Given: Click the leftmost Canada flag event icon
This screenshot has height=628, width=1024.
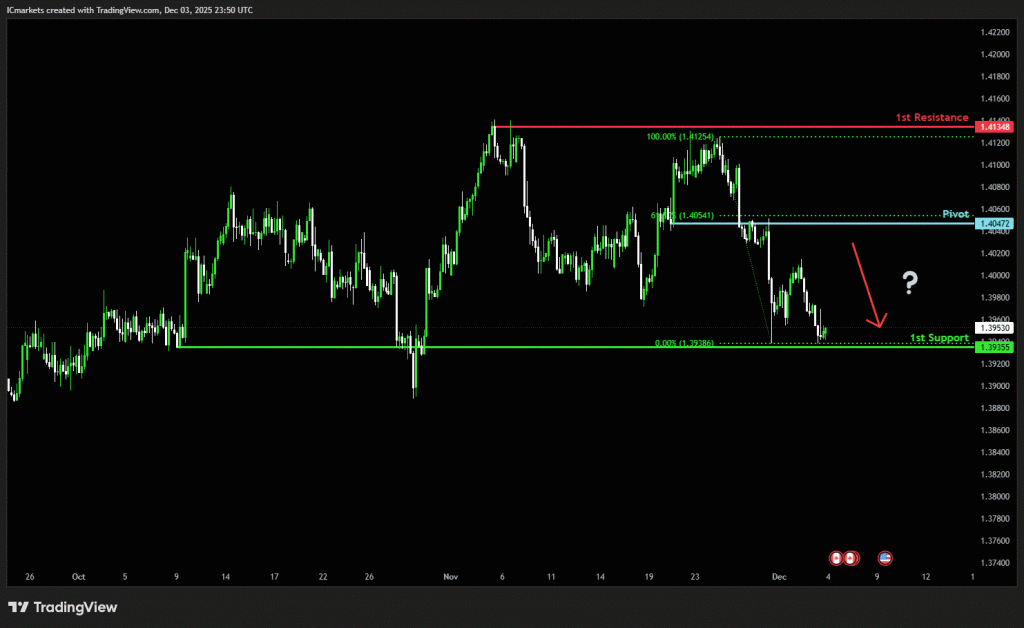Looking at the screenshot, I should click(836, 557).
